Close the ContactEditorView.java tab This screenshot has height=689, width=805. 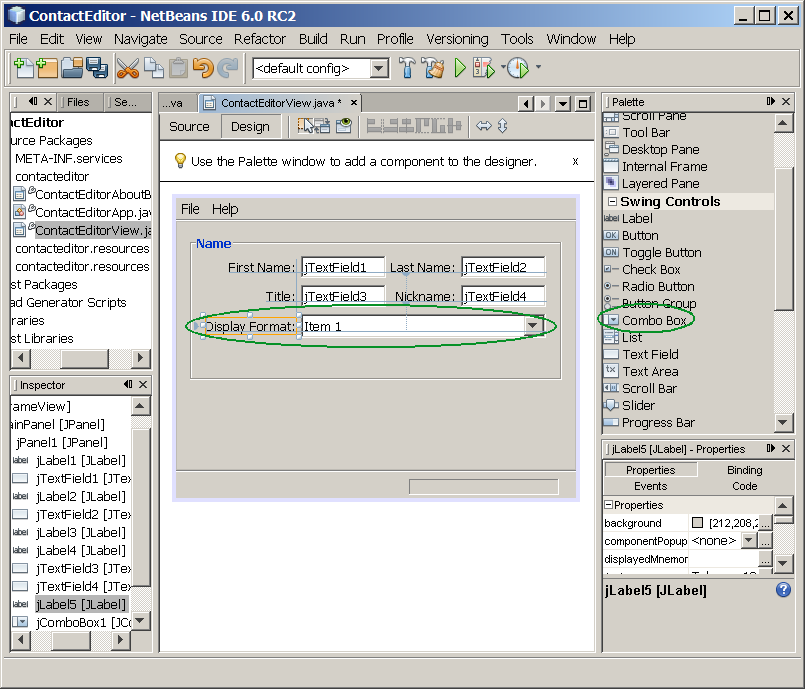pos(354,103)
